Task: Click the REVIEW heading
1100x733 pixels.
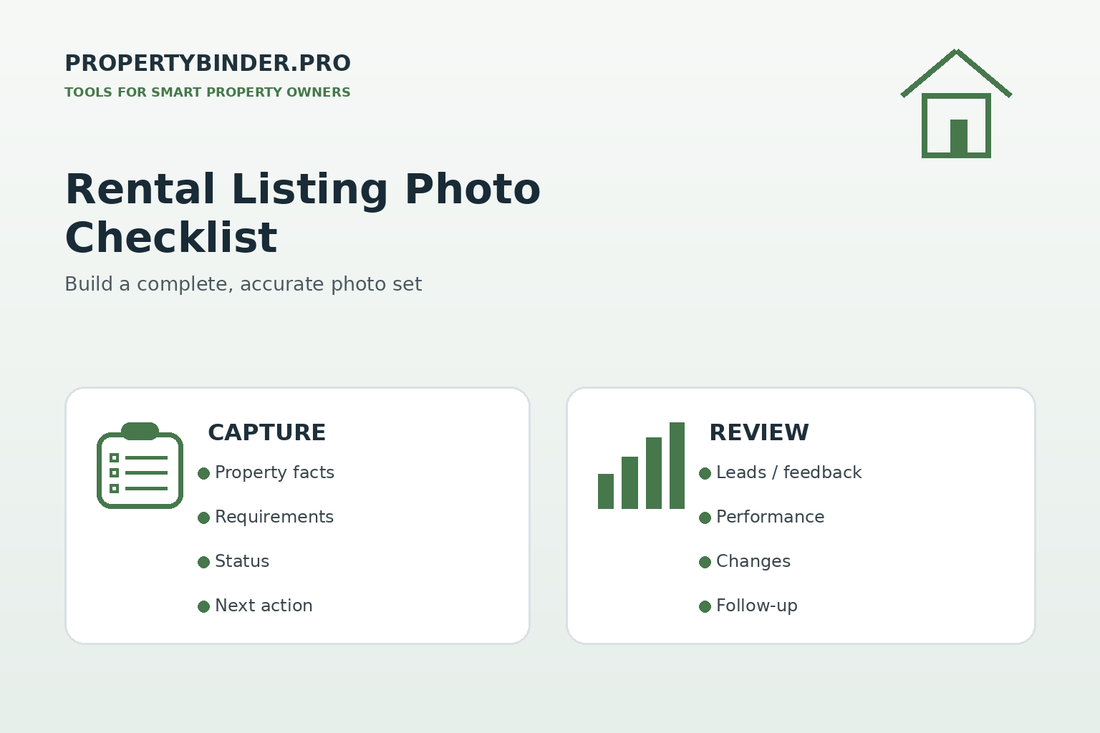Action: pyautogui.click(x=759, y=432)
